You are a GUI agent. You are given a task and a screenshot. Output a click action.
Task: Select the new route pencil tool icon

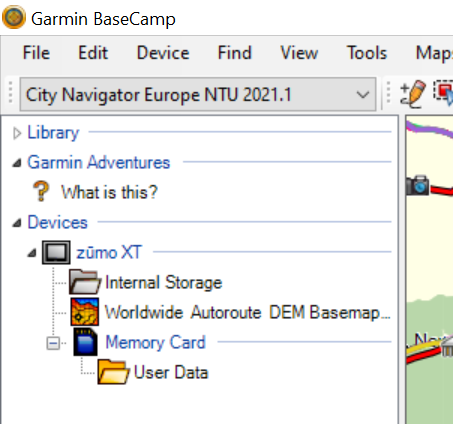[413, 94]
